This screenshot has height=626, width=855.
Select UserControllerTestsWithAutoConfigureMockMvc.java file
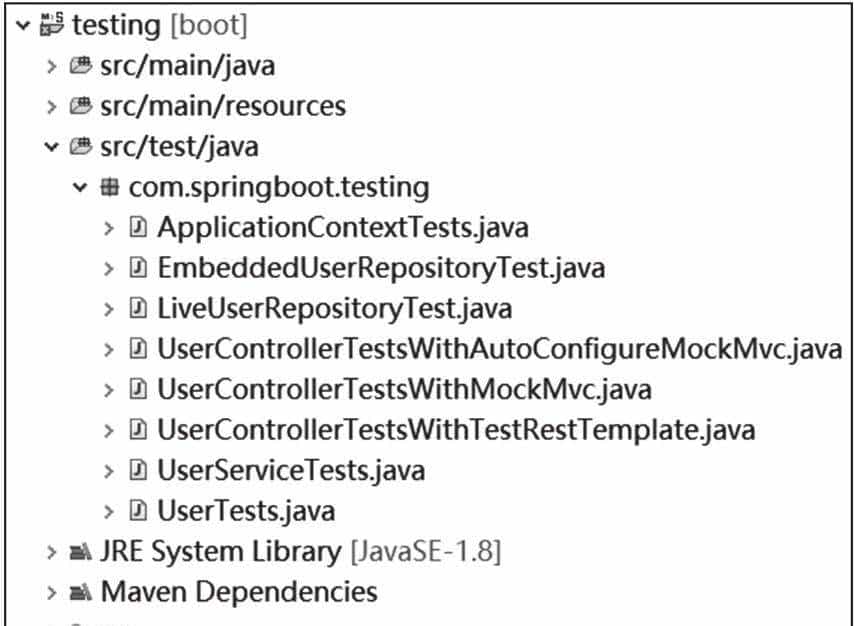click(x=499, y=349)
